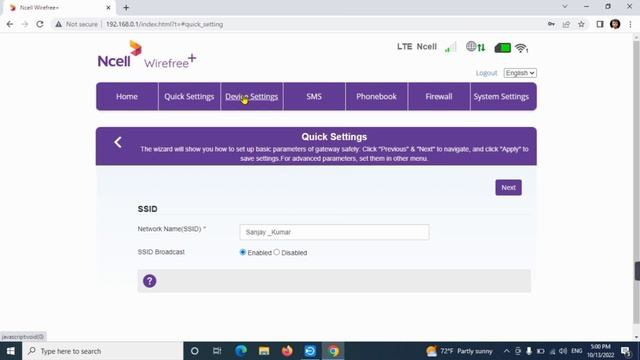This screenshot has height=360, width=640.
Task: Click the globe network status icon
Action: [x=476, y=47]
